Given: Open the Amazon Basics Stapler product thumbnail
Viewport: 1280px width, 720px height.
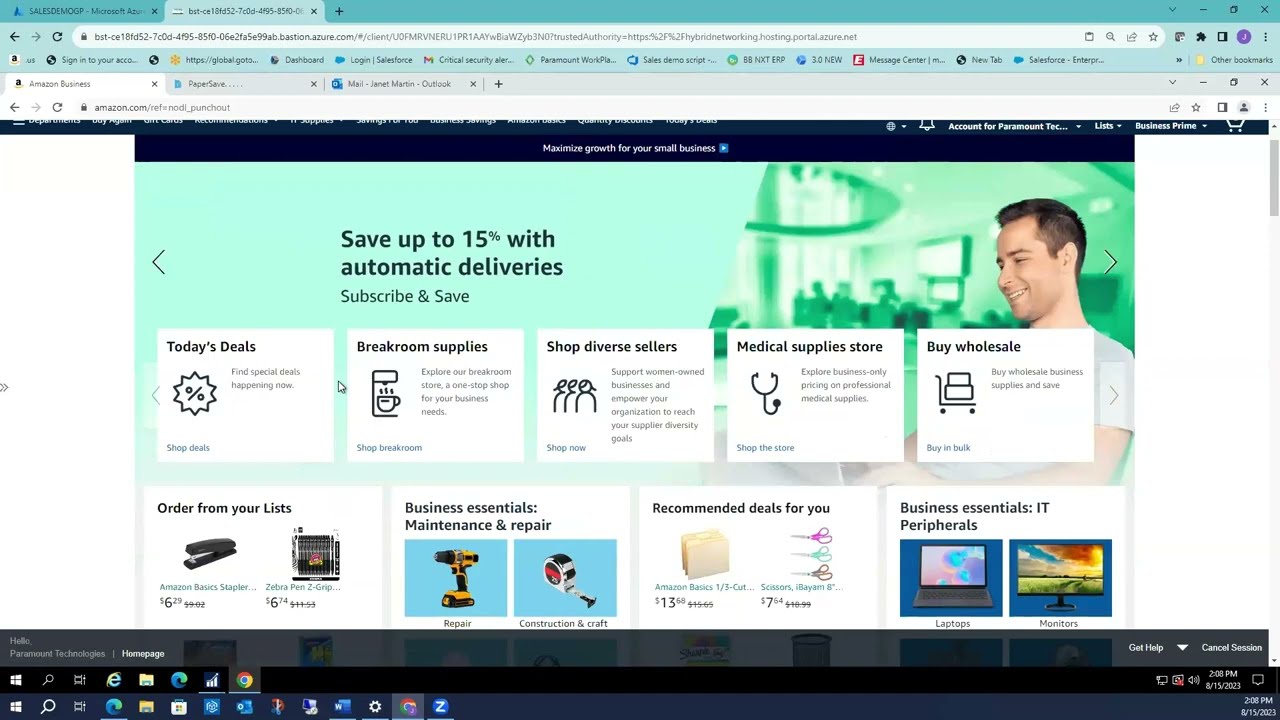Looking at the screenshot, I should click(x=210, y=553).
